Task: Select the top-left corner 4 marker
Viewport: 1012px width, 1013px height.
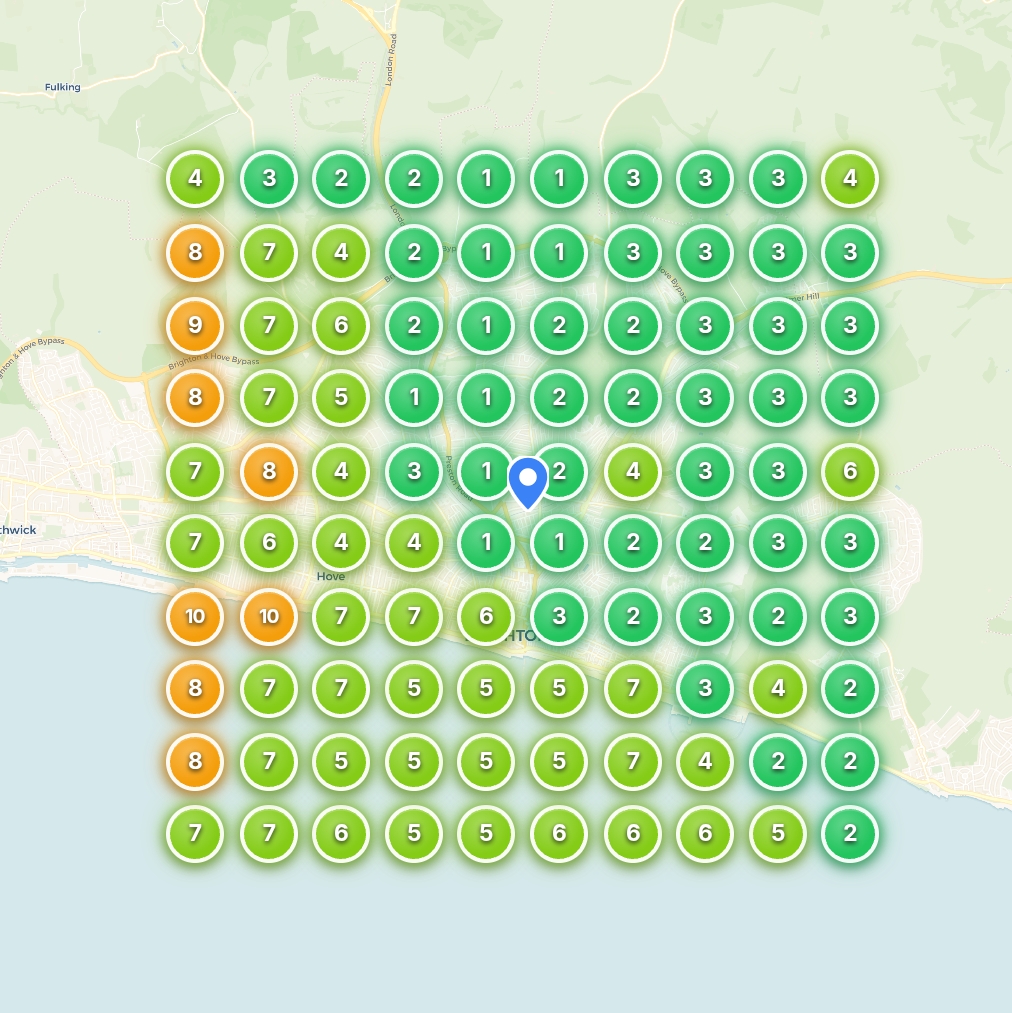Action: [195, 179]
